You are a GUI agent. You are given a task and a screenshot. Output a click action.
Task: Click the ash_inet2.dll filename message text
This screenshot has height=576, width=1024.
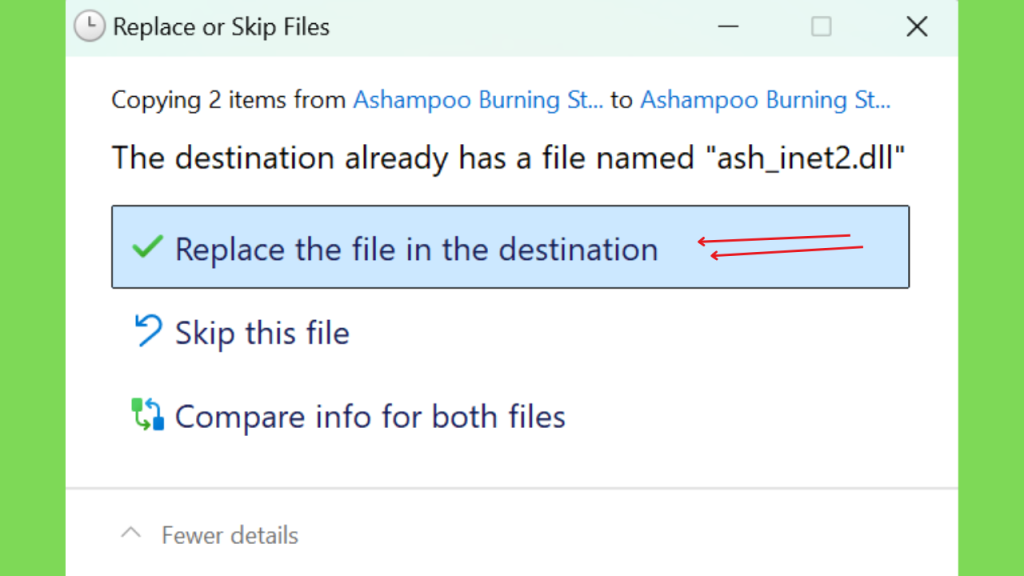point(508,158)
